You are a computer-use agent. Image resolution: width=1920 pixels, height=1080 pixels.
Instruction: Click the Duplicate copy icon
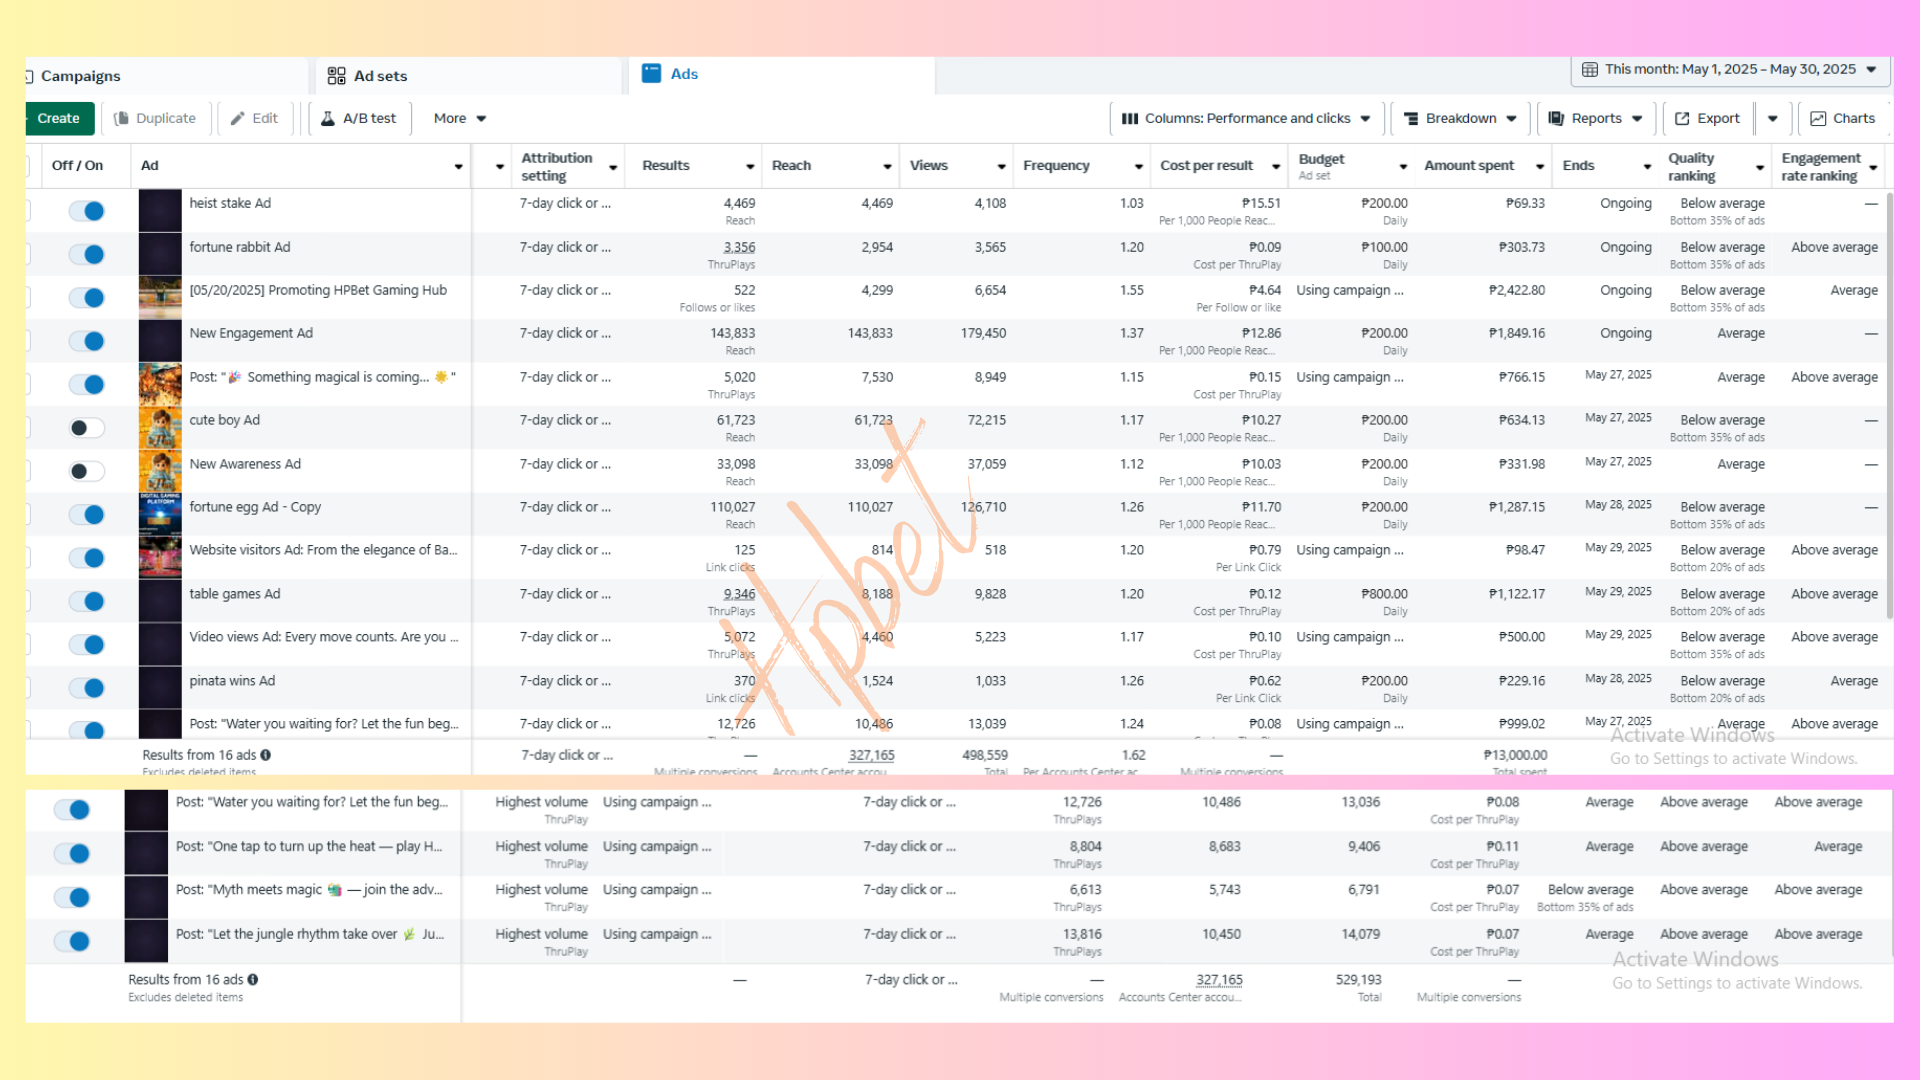tap(122, 118)
